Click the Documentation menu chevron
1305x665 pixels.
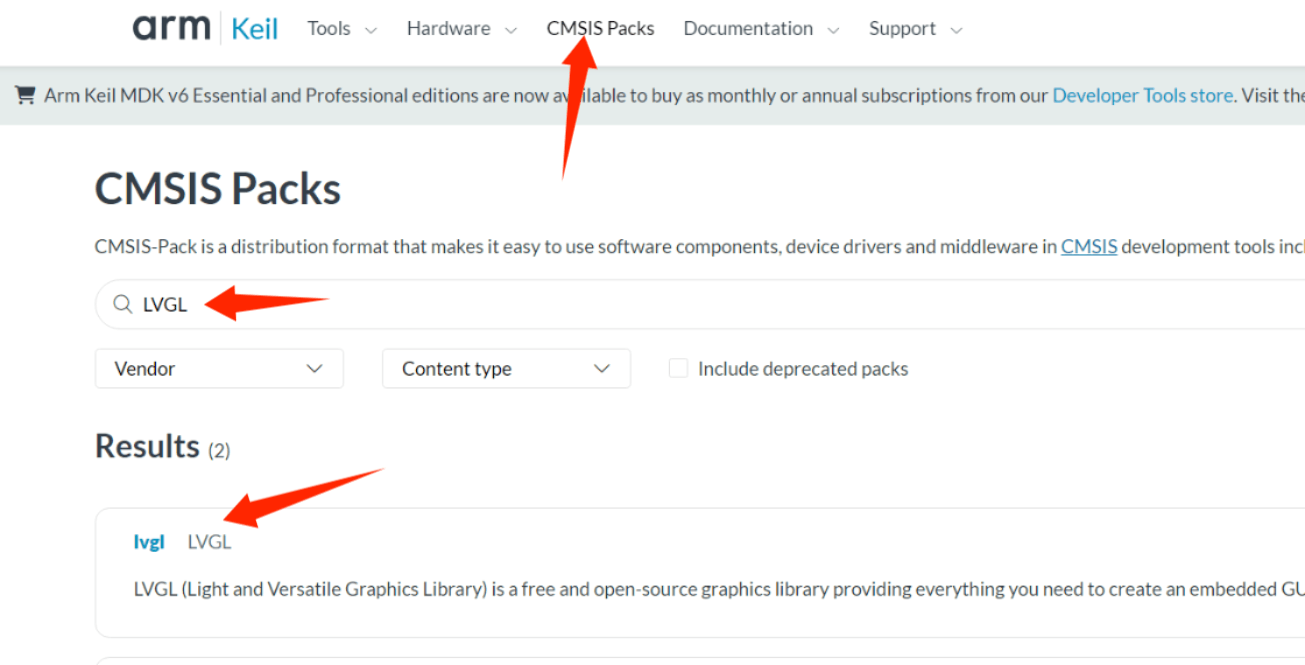[x=833, y=31]
